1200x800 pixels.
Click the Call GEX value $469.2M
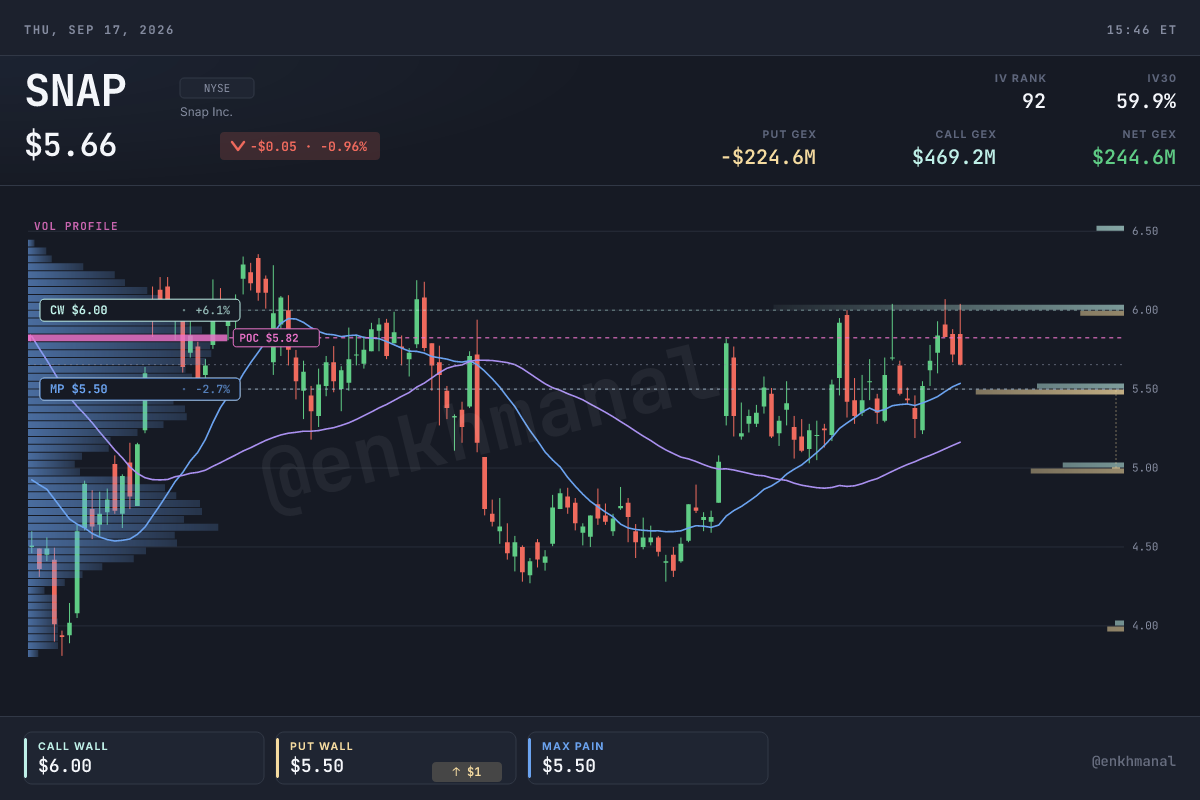(x=954, y=157)
